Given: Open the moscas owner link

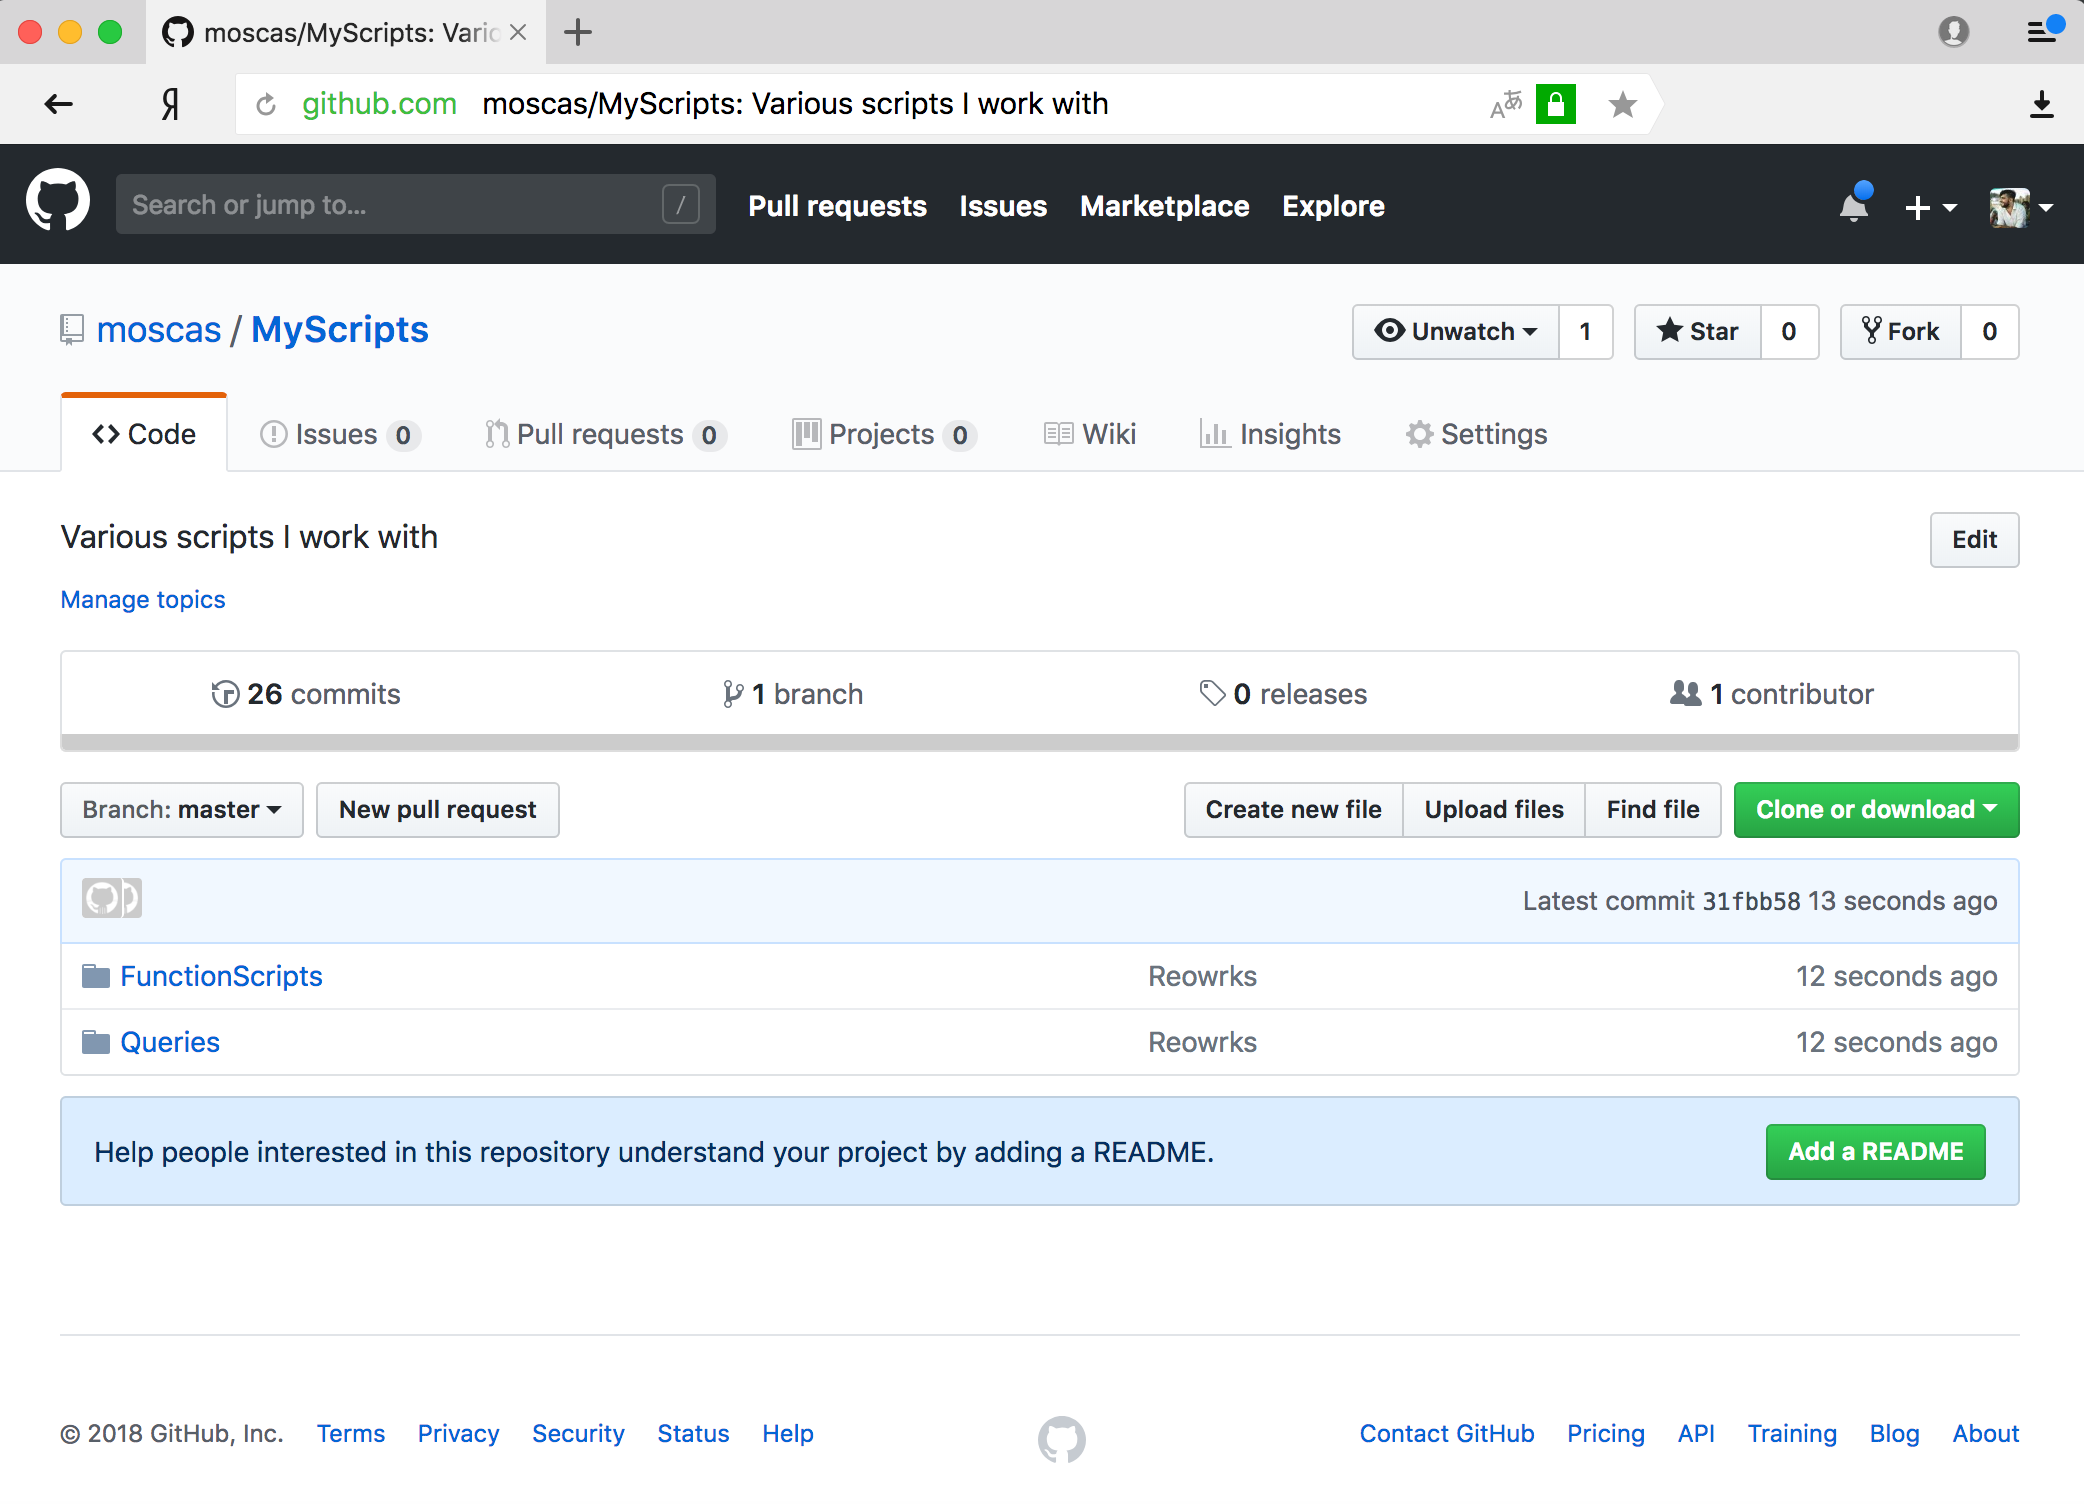Looking at the screenshot, I should [159, 330].
